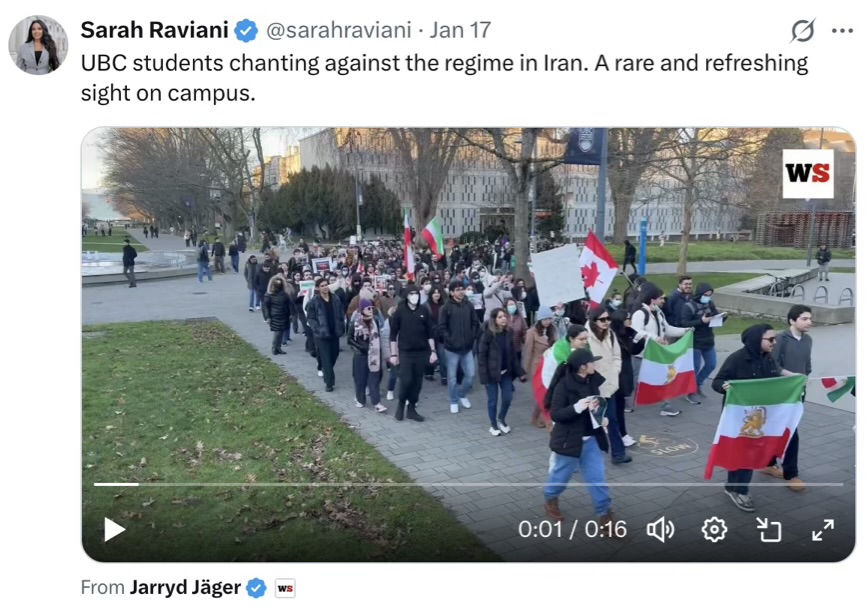The image size is (866, 609).
Task: Click the blue verified badge beside Sarah Raviani
Action: click(x=246, y=30)
